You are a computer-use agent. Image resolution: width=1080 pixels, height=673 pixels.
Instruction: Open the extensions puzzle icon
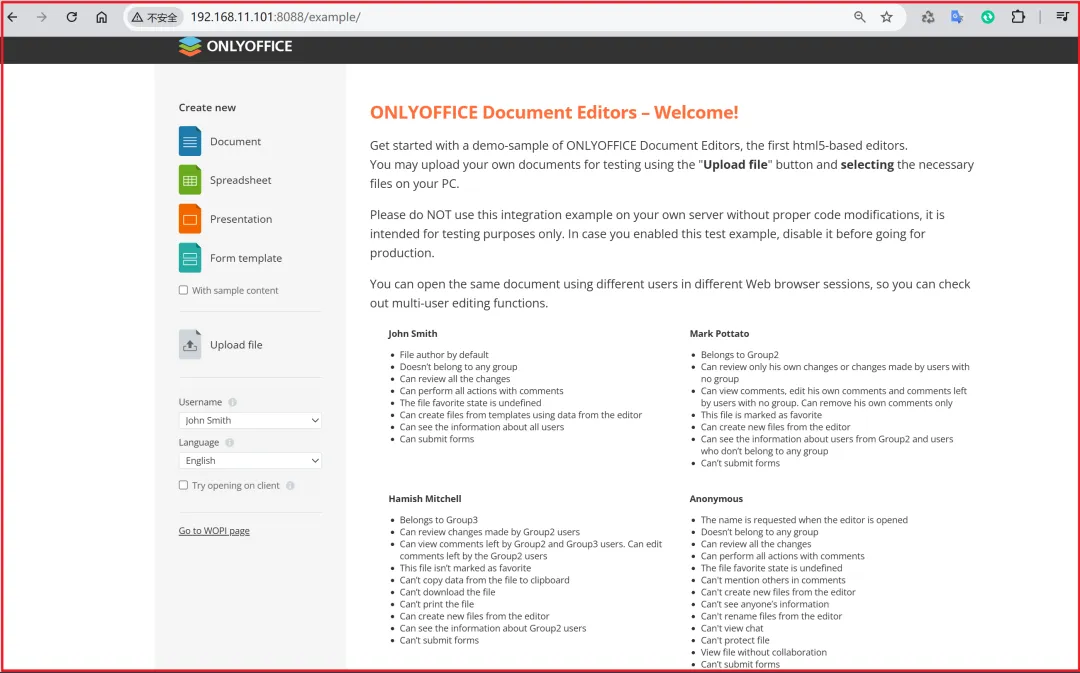1018,17
